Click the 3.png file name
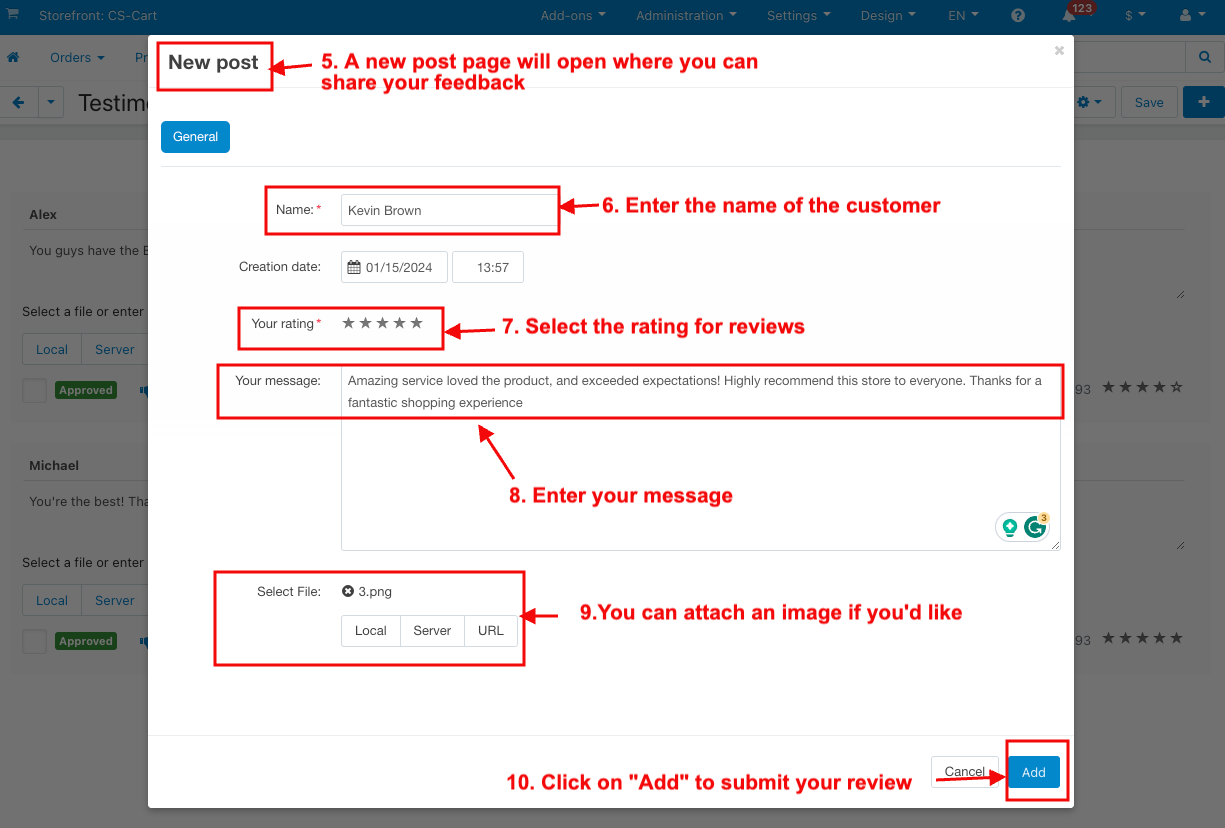The image size is (1225, 828). pyautogui.click(x=375, y=591)
